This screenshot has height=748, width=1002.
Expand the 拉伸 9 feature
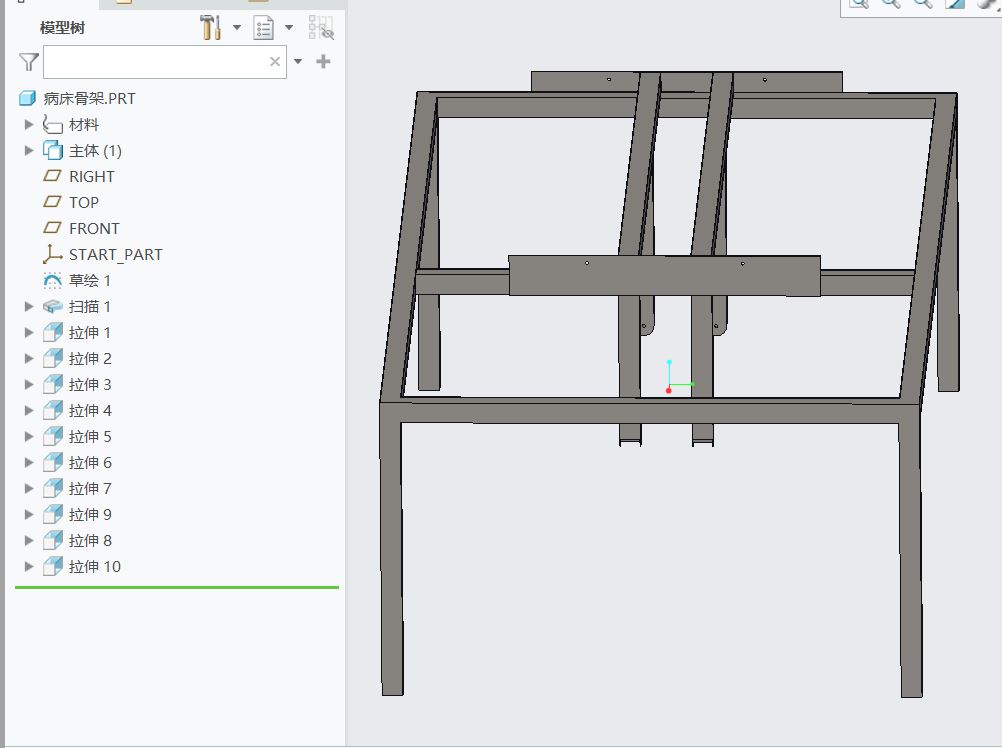(29, 514)
